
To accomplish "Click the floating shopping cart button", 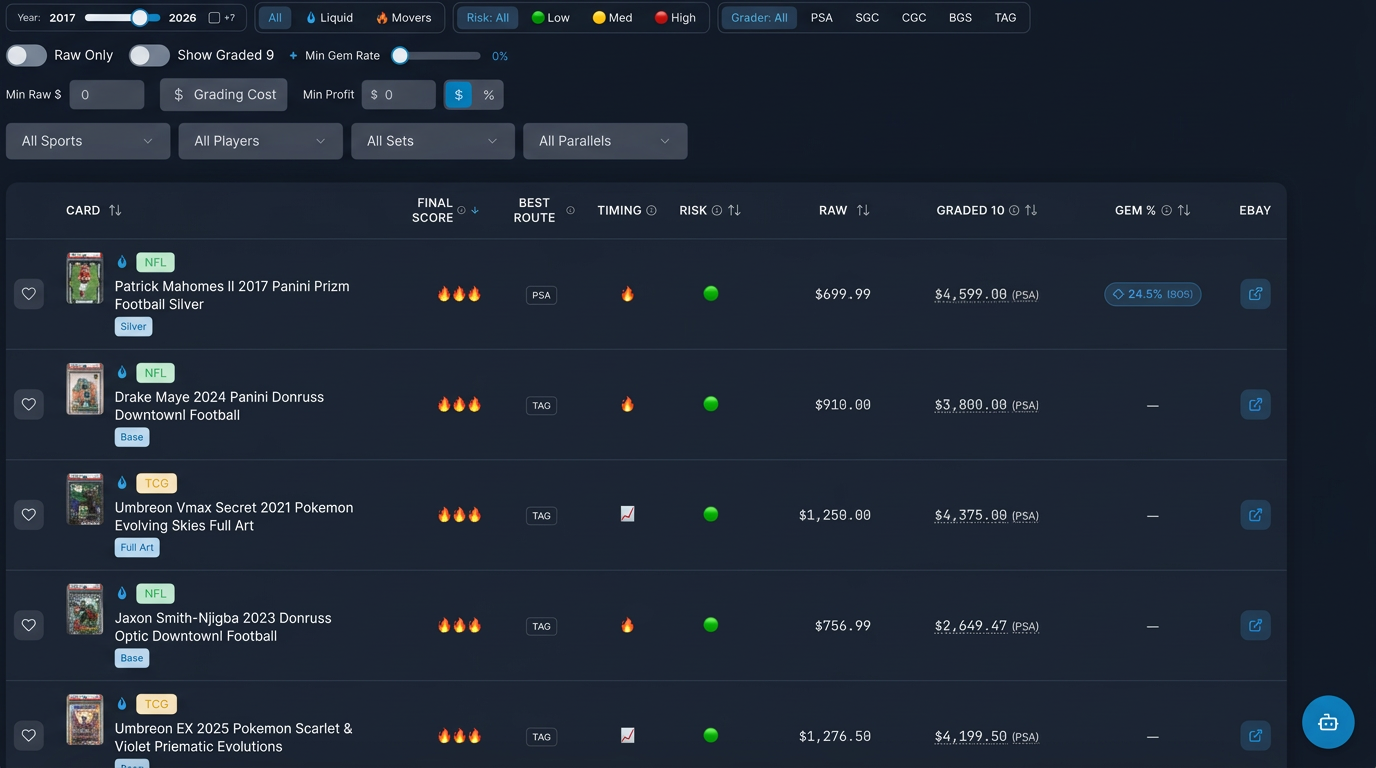I will point(1327,722).
